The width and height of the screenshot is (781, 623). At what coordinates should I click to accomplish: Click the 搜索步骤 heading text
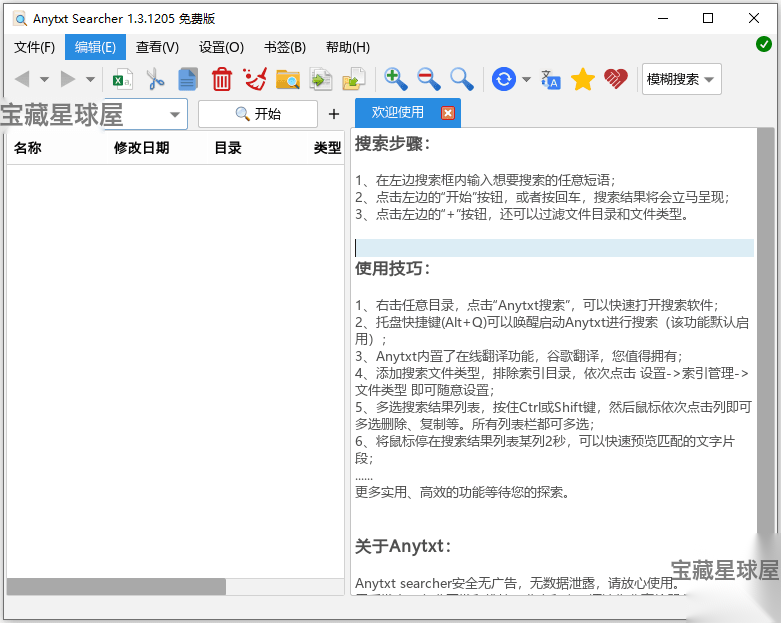[x=392, y=144]
